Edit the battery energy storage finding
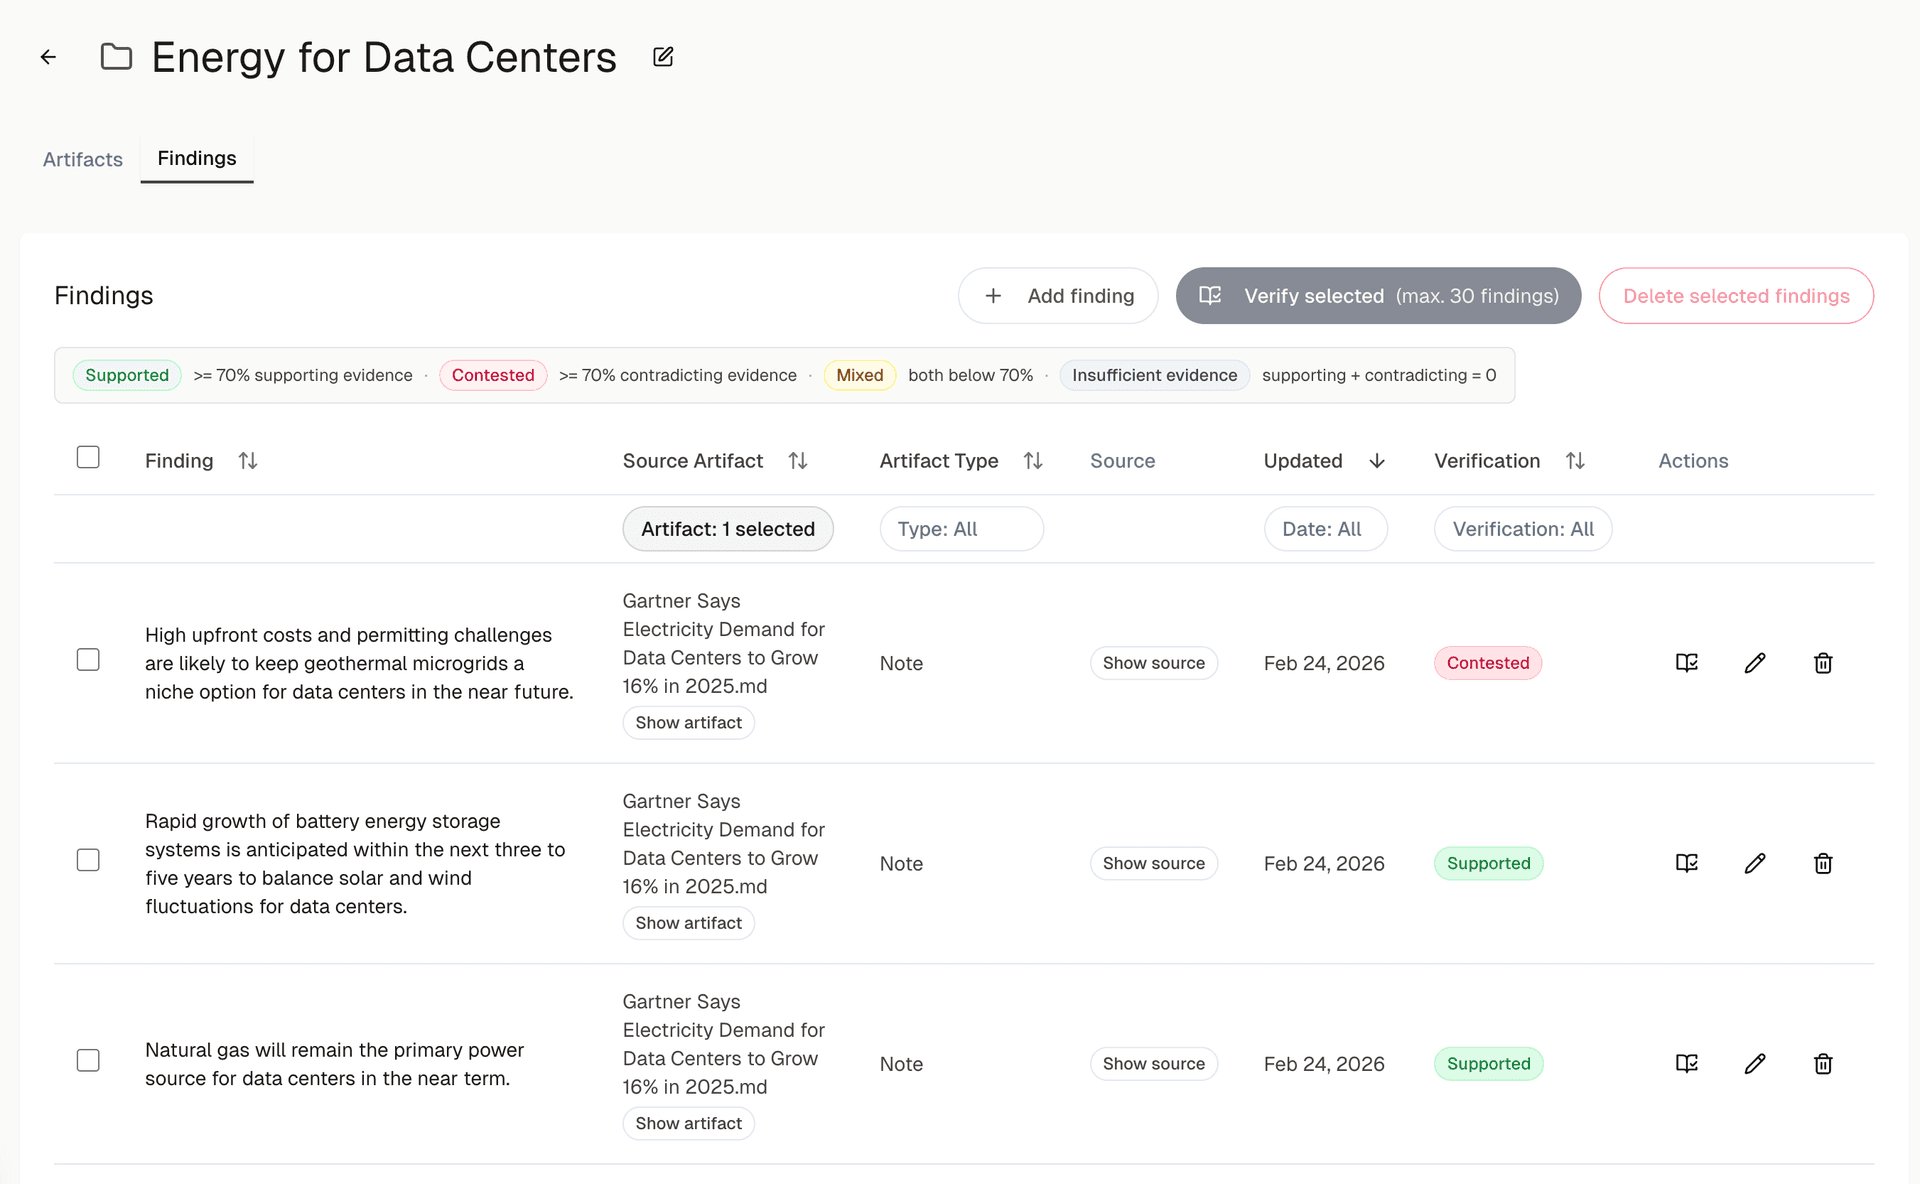 tap(1755, 863)
